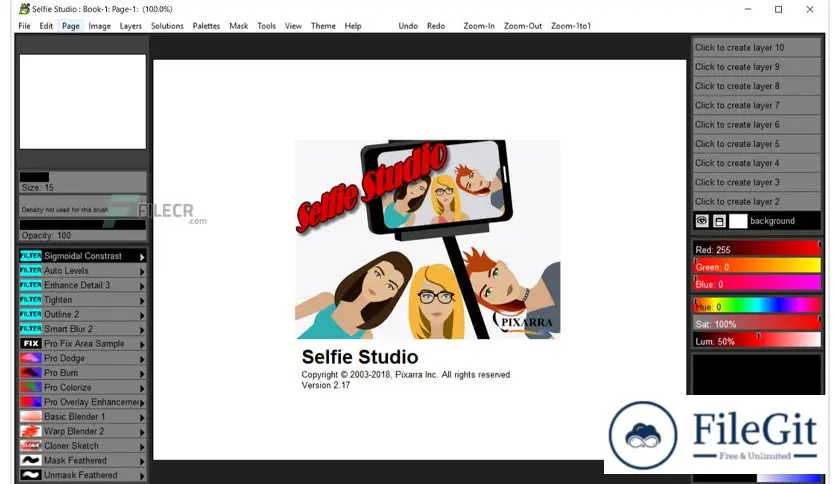This screenshot has width=836, height=484.
Task: Expand Sigmoidal Constrast options arrow
Action: click(142, 257)
